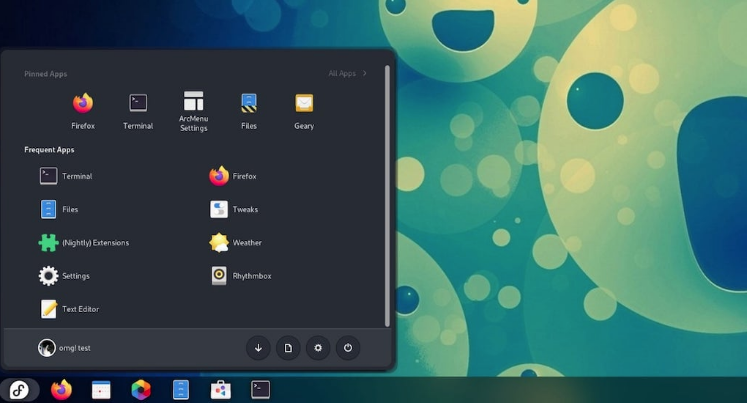Click the omg! test user profile
The image size is (749, 406).
coord(64,348)
